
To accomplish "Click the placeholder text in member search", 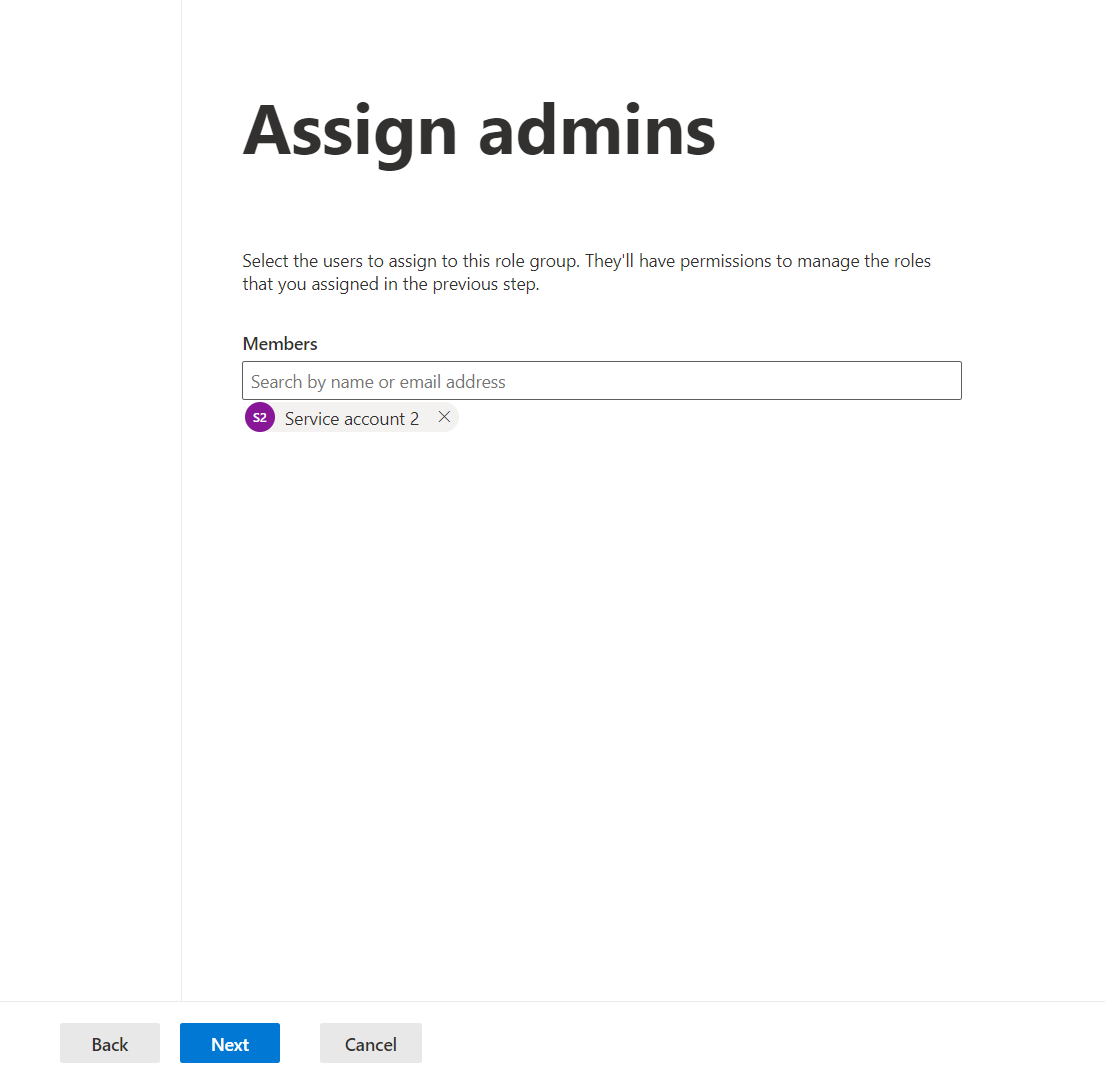I will pos(378,382).
